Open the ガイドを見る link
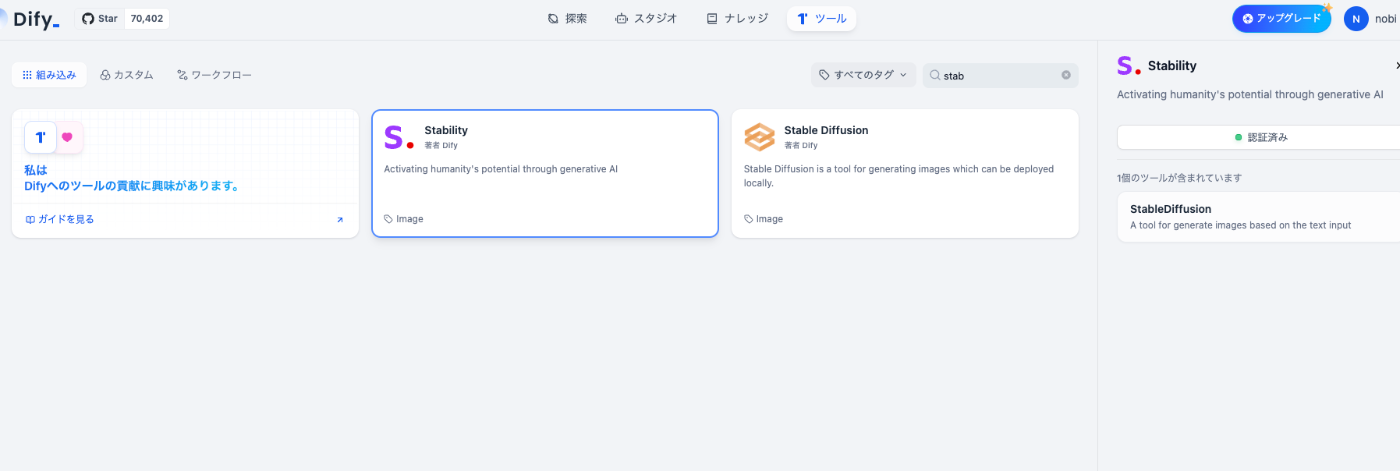The width and height of the screenshot is (1400, 471). (60, 219)
